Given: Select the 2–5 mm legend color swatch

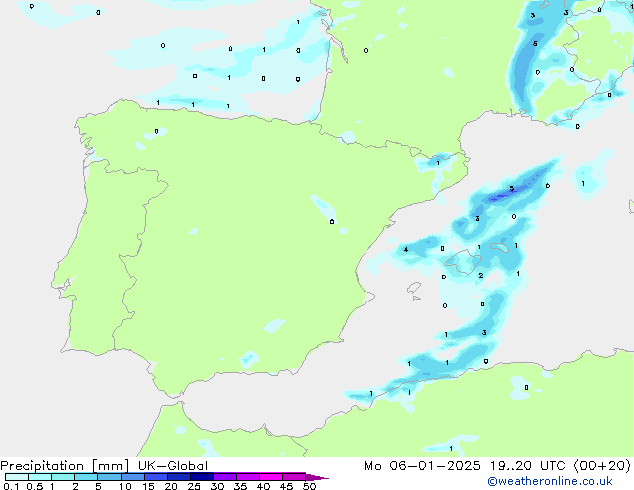Looking at the screenshot, I should (86, 477).
